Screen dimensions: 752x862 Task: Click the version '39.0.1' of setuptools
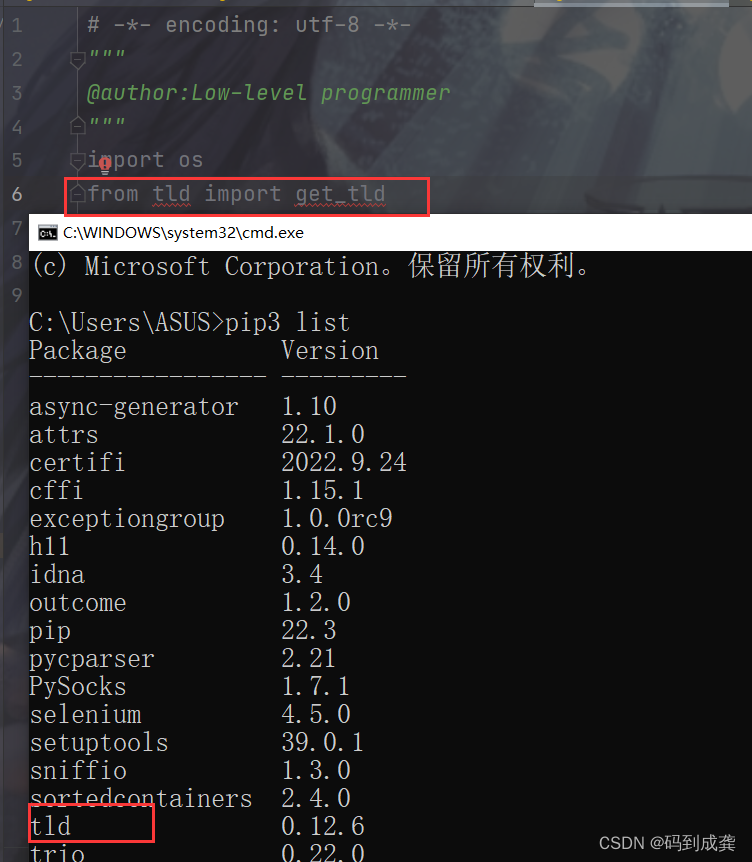pyautogui.click(x=323, y=743)
